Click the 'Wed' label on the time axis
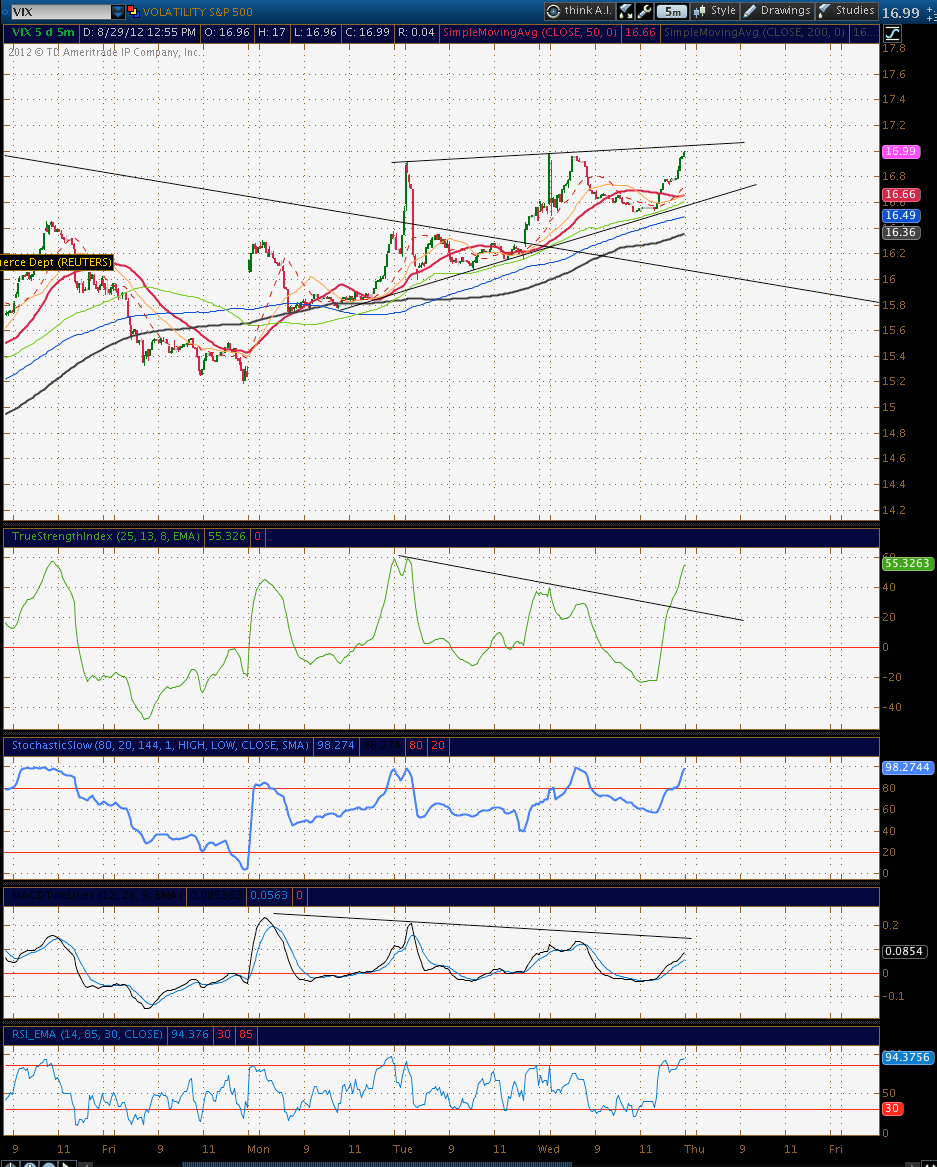 pos(549,1149)
